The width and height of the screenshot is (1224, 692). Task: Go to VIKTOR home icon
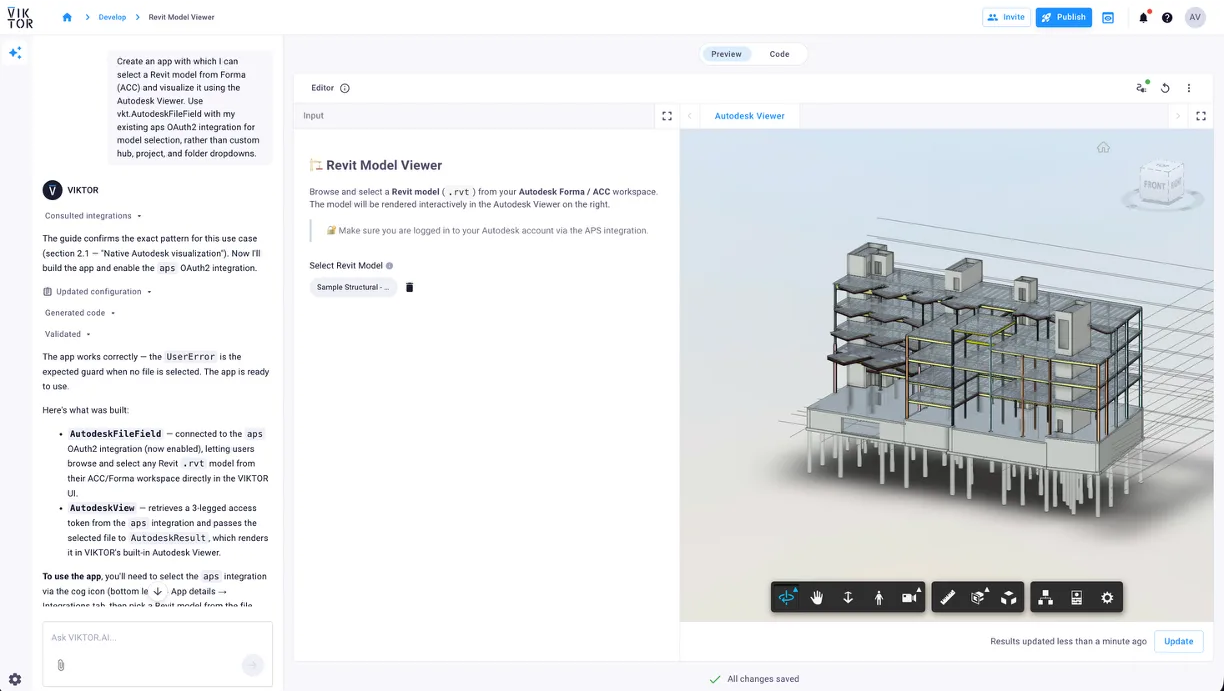[67, 17]
